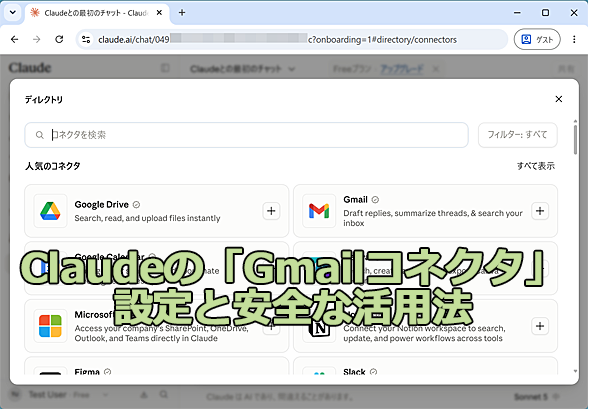Reload the page in browser
The image size is (589, 410).
coord(59,39)
